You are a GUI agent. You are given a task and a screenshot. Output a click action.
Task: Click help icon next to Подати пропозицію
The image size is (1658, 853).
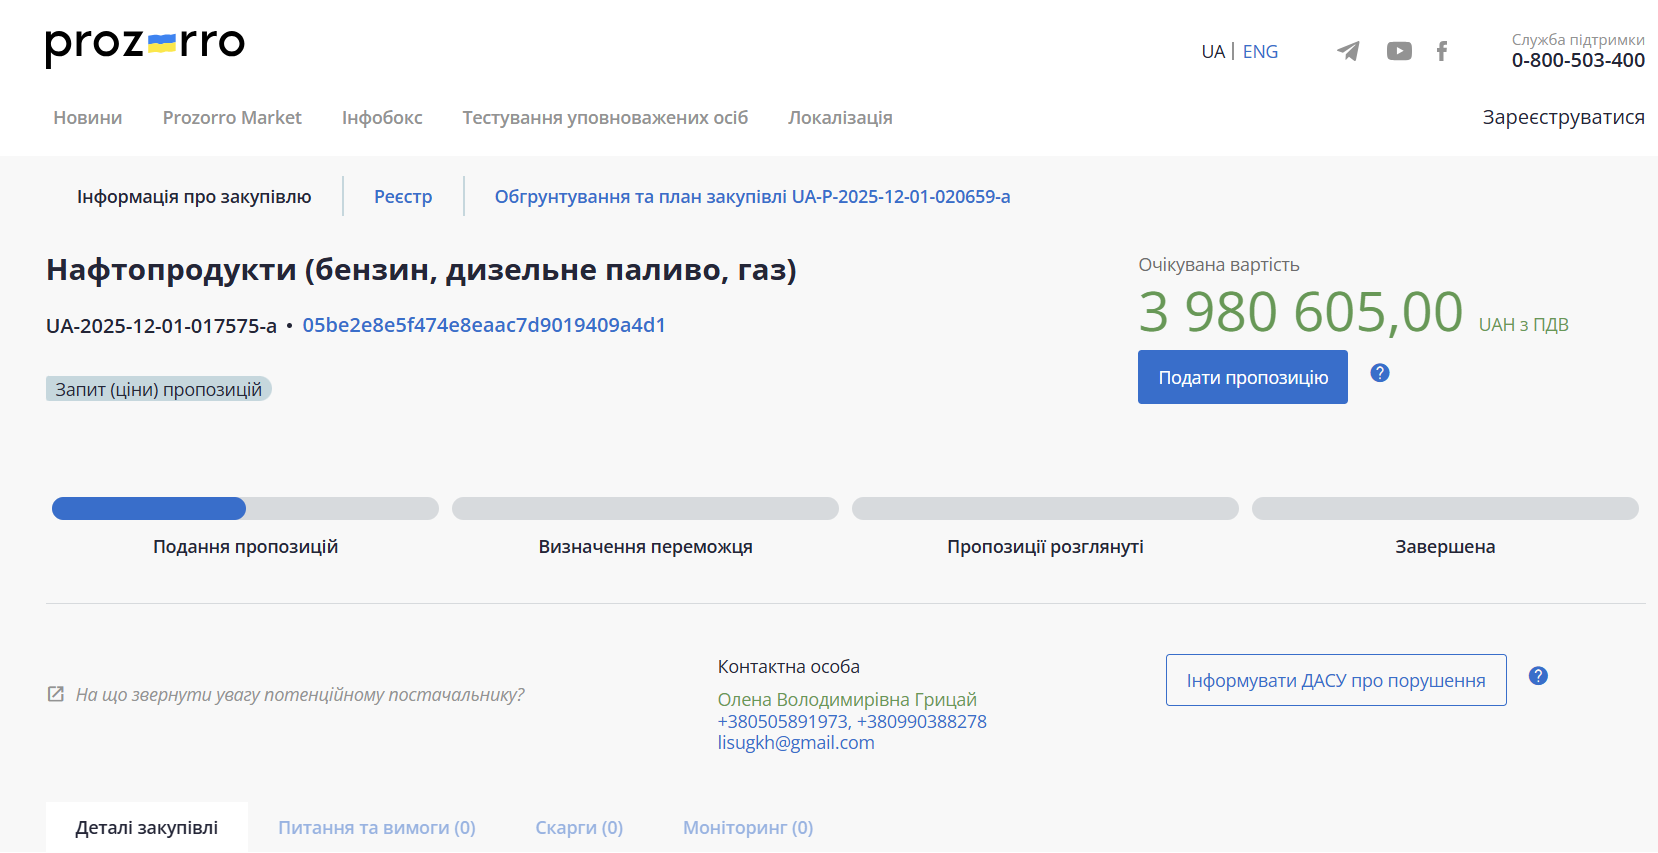point(1380,373)
